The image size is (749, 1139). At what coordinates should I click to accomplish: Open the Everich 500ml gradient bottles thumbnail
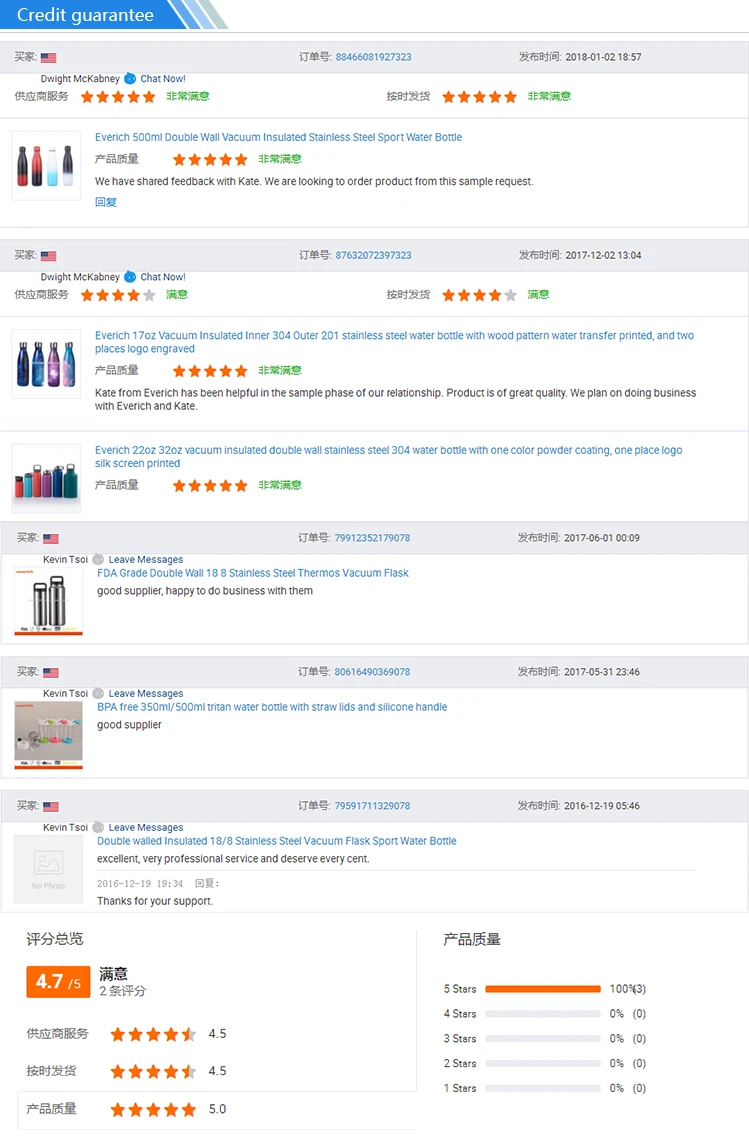[47, 166]
